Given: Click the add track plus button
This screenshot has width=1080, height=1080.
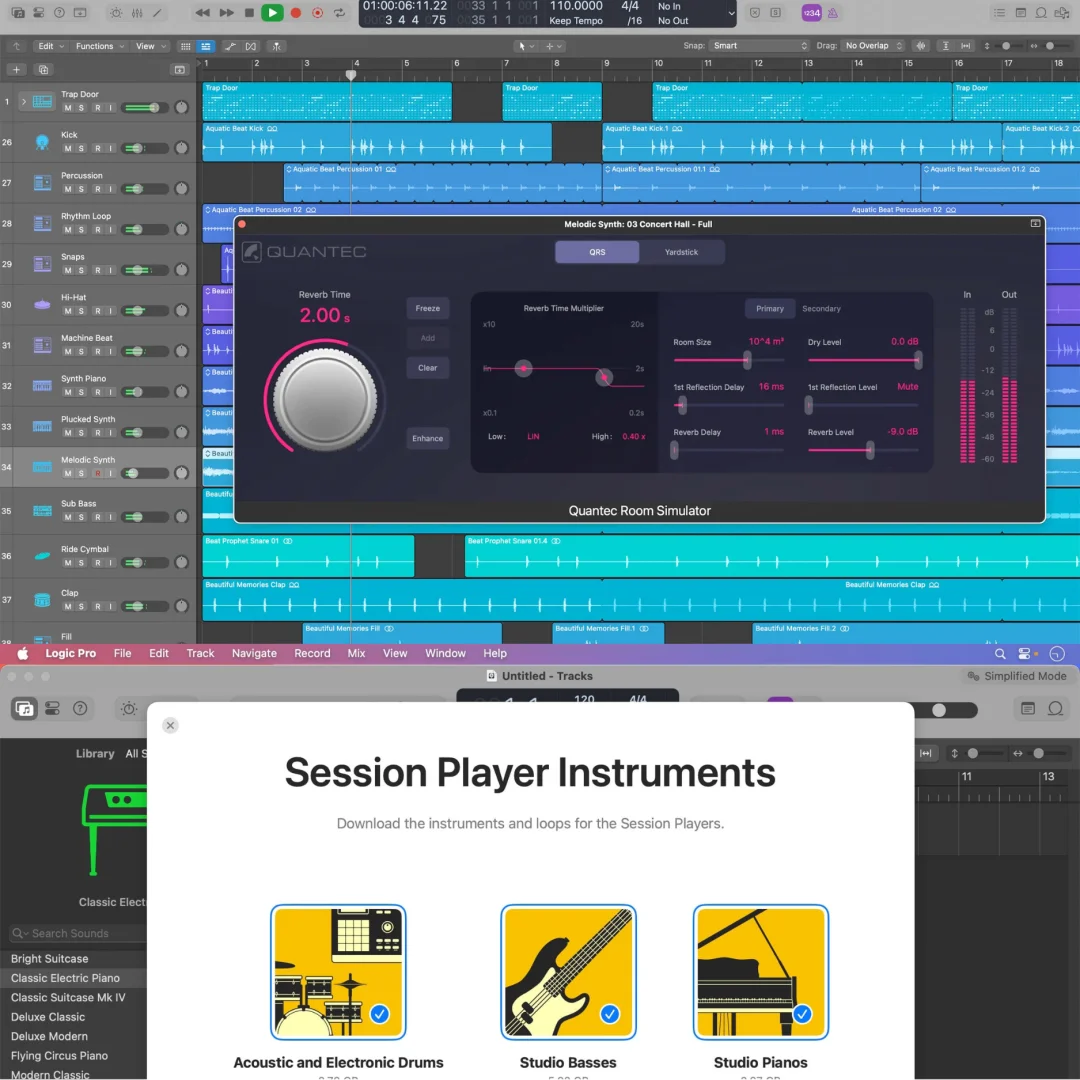Looking at the screenshot, I should coord(16,70).
